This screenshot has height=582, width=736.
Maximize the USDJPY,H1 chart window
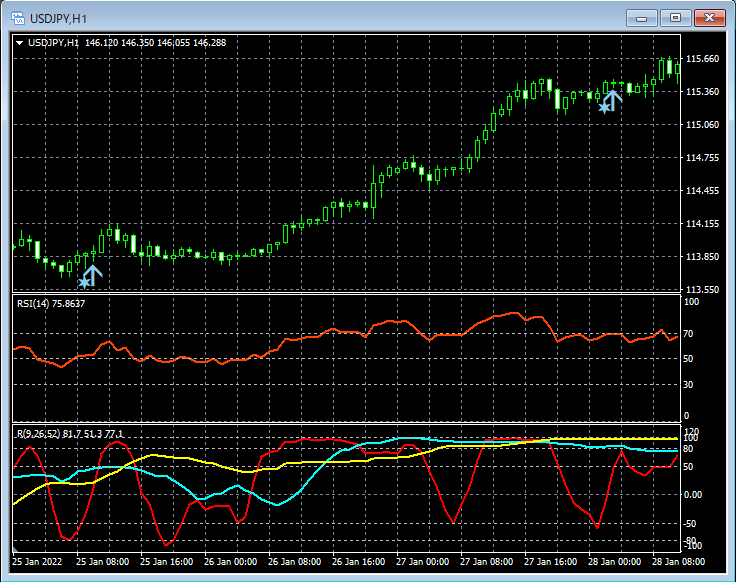(675, 18)
